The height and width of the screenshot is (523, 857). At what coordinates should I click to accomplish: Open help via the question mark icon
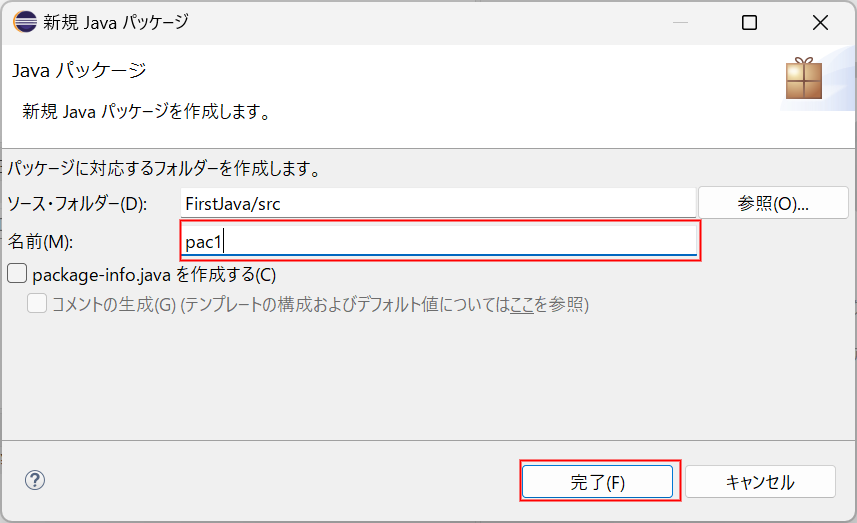35,480
